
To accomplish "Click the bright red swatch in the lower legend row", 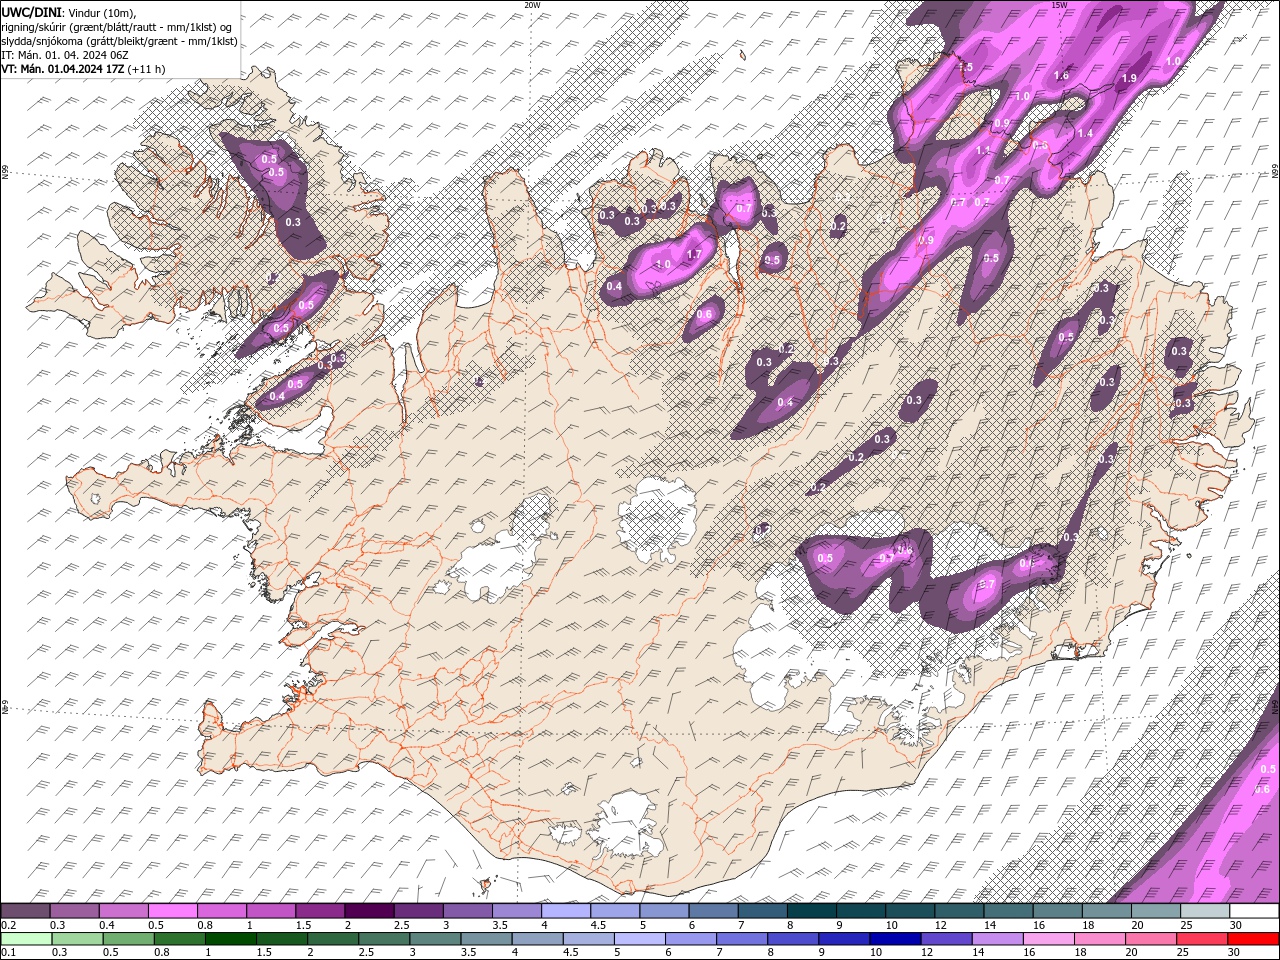I will point(1253,939).
